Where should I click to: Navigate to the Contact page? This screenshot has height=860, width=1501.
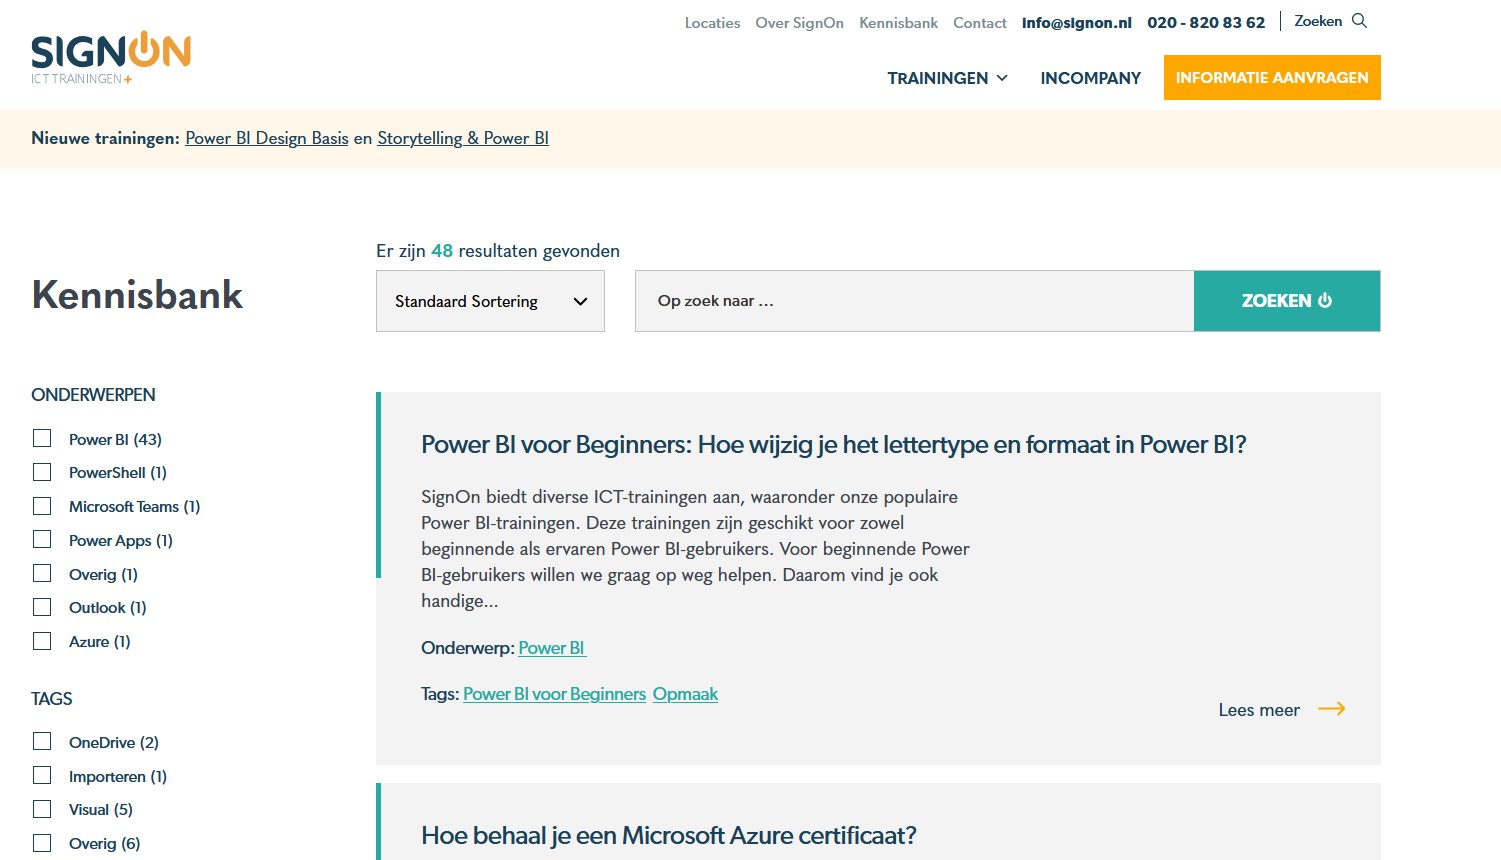point(979,22)
